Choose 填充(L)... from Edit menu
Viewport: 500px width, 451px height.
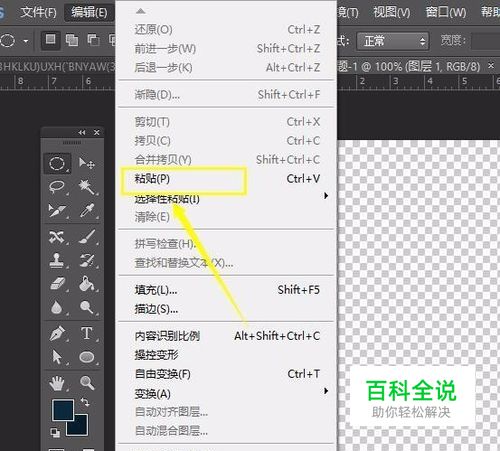[x=227, y=290]
